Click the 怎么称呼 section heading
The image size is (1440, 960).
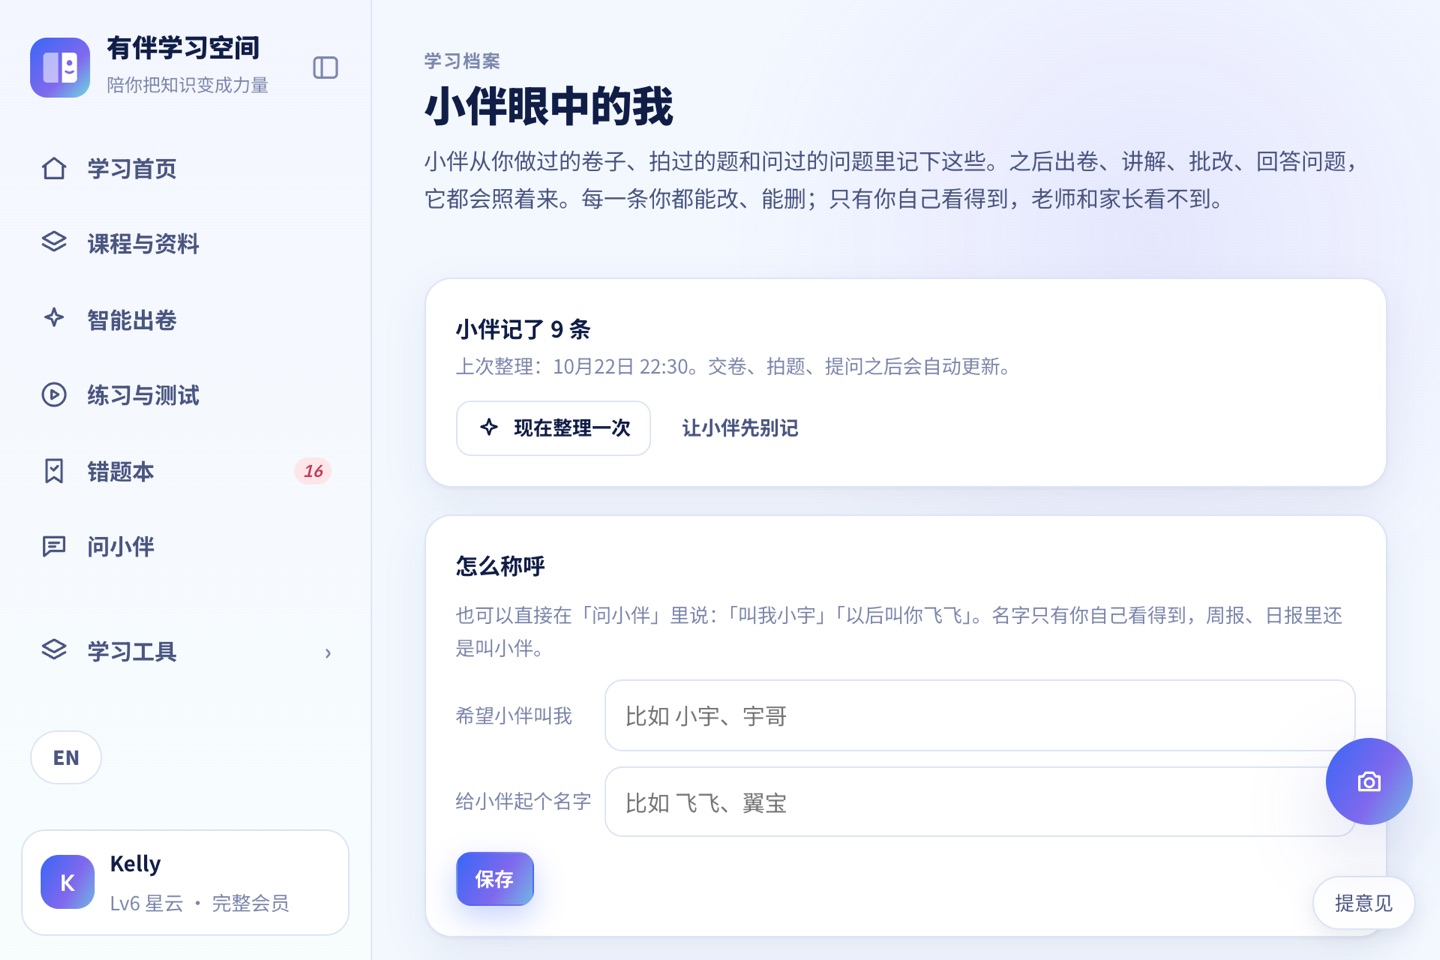coord(500,566)
